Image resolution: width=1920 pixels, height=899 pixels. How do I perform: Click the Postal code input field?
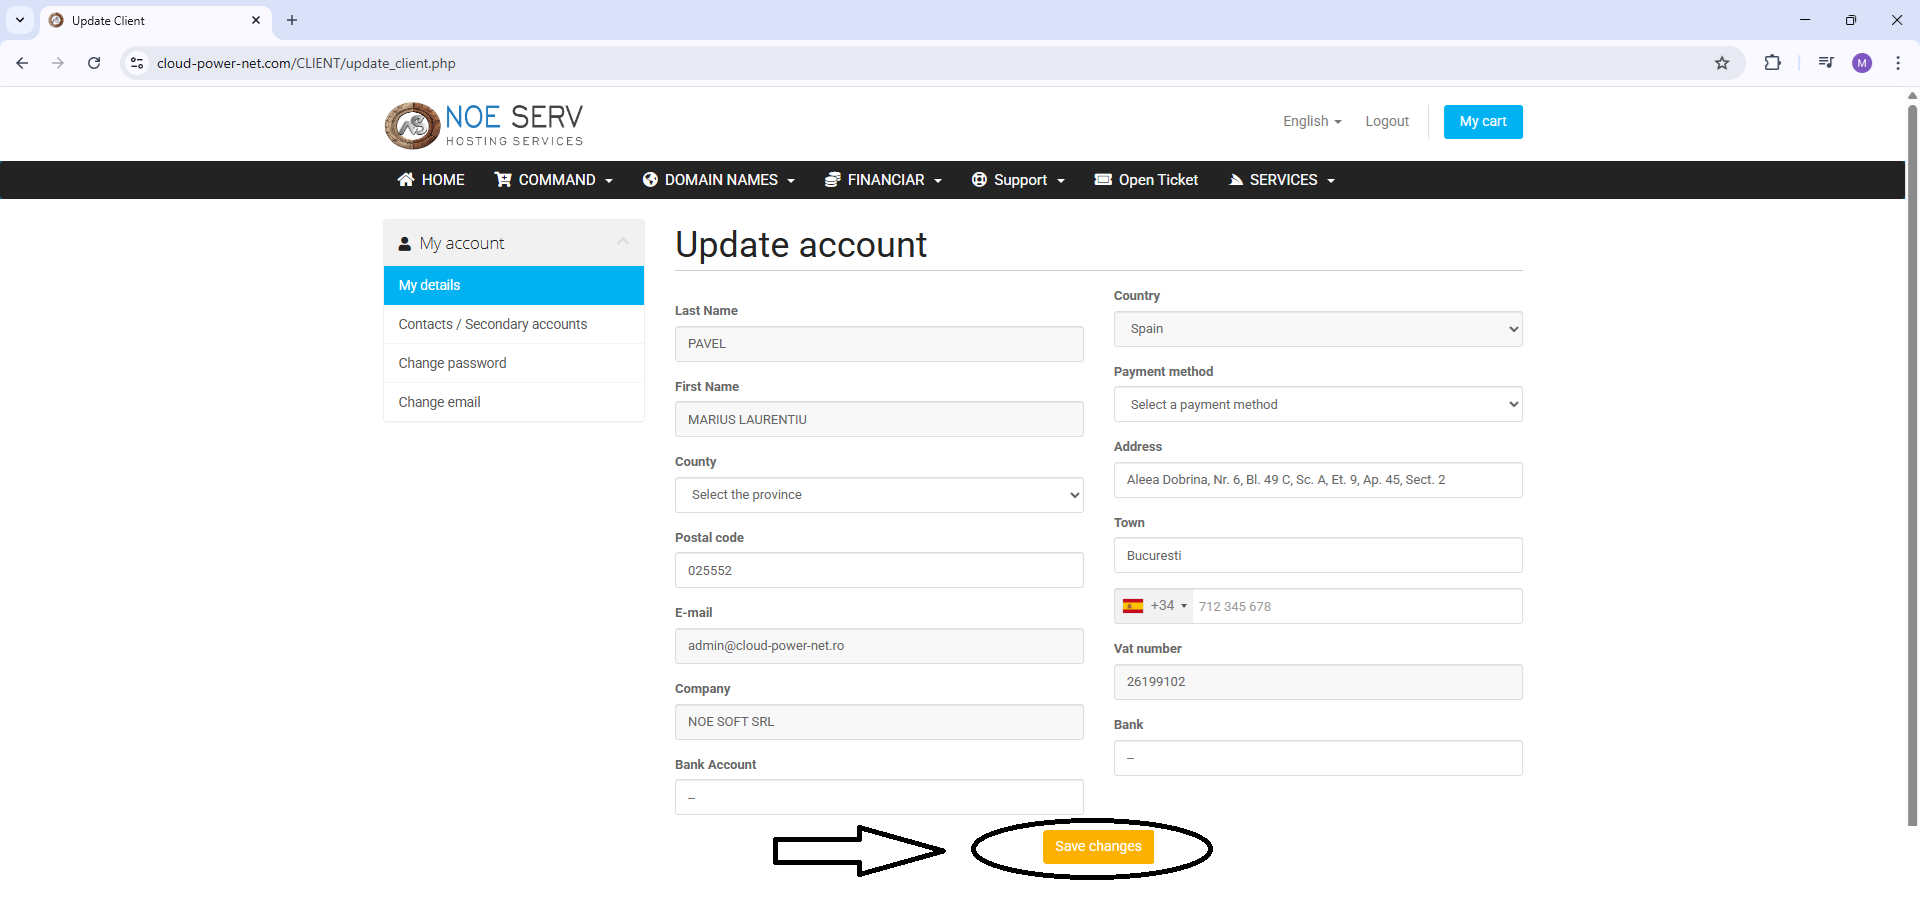pyautogui.click(x=878, y=570)
